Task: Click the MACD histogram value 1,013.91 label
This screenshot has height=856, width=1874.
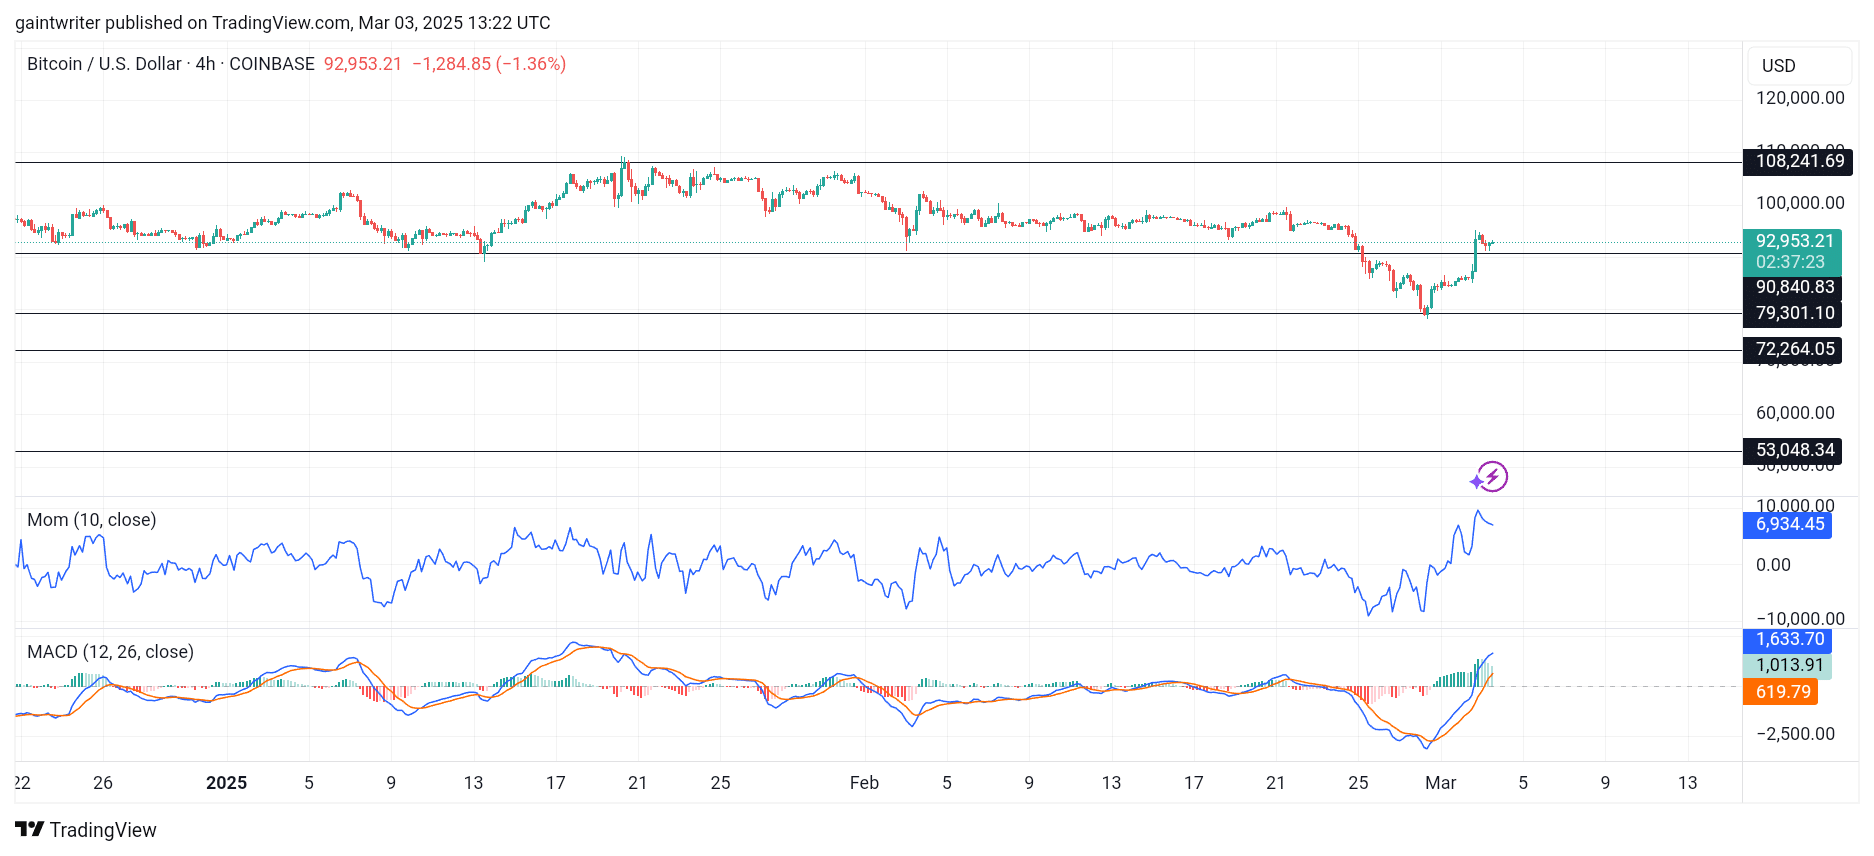Action: click(1788, 666)
